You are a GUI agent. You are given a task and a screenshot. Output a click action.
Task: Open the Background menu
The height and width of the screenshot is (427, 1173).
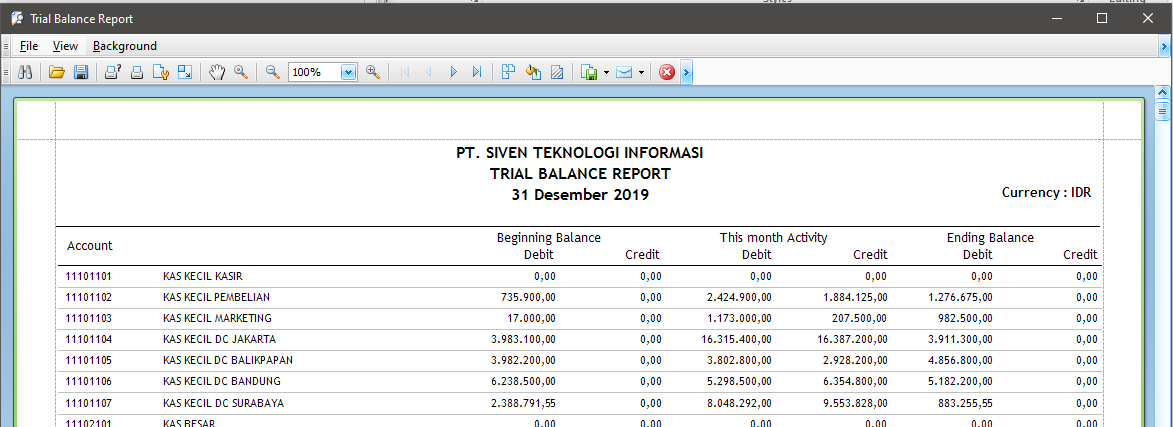pos(125,46)
